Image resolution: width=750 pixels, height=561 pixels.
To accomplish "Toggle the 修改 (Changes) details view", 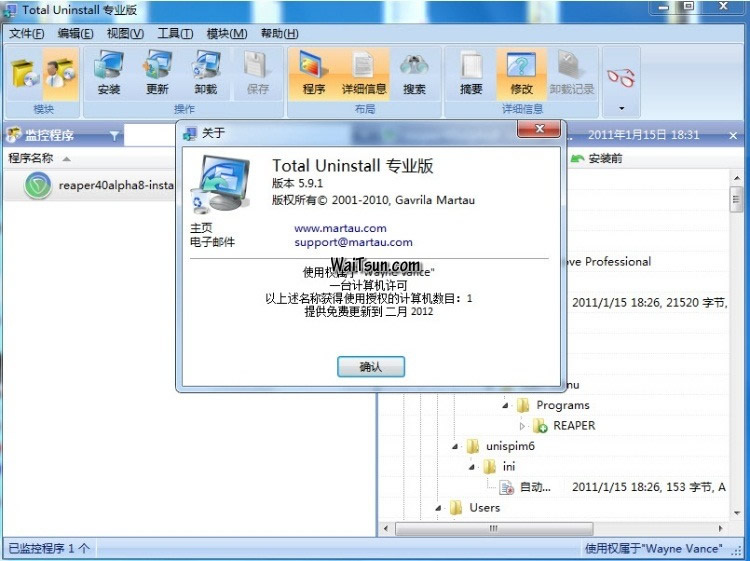I will pos(521,73).
